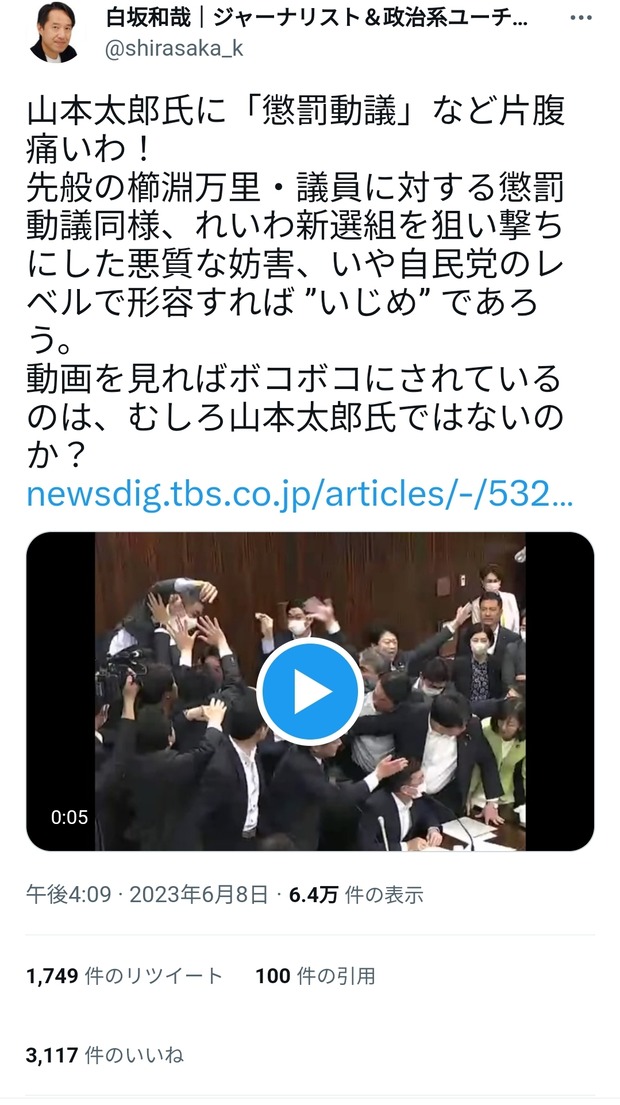620x1105 pixels.
Task: Open the newsdig.tbs.co.jp article link
Action: coord(300,495)
